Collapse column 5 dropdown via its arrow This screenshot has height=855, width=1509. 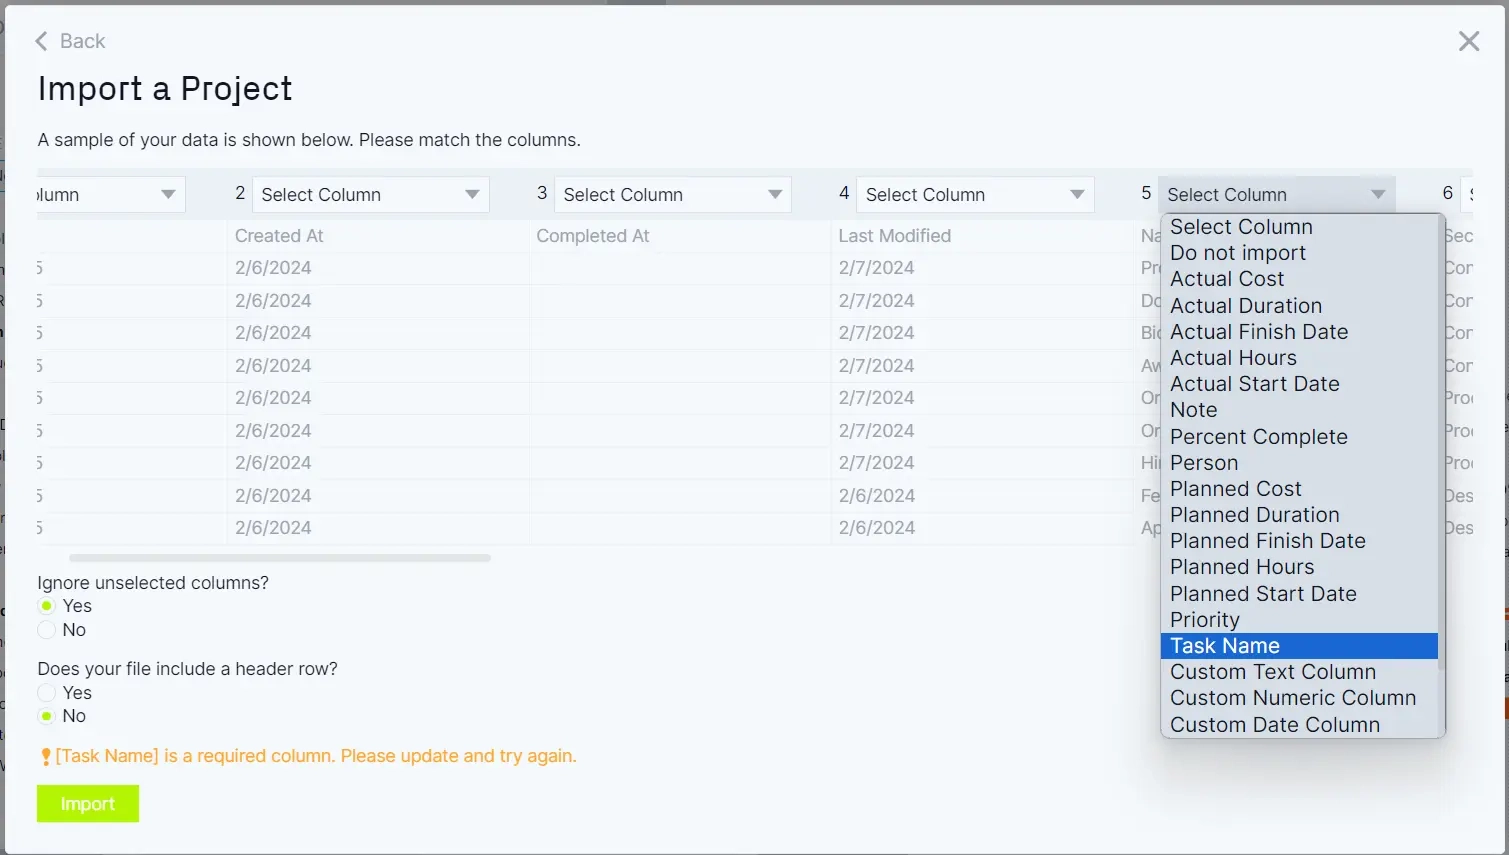point(1378,195)
